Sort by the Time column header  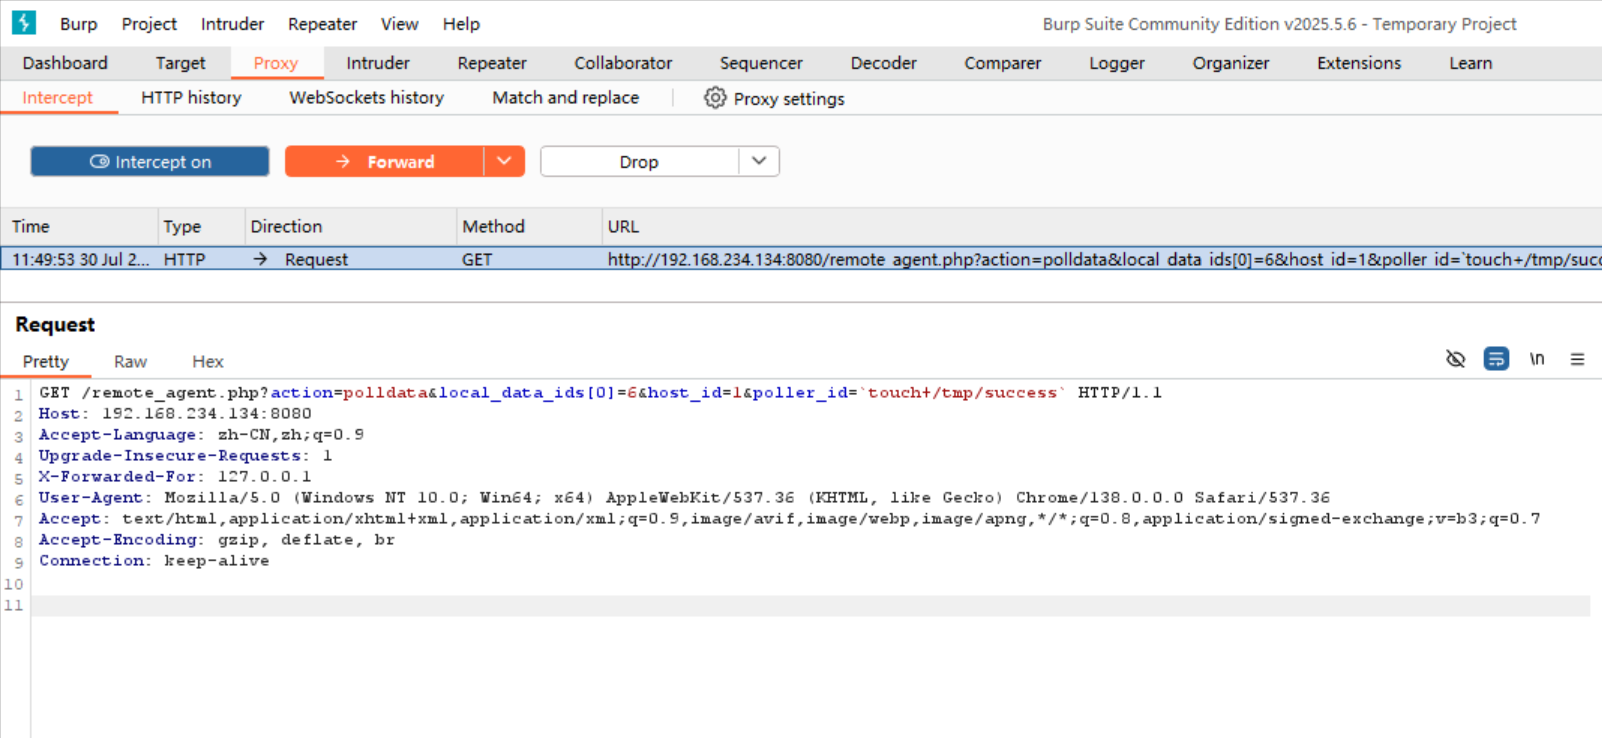[80, 227]
